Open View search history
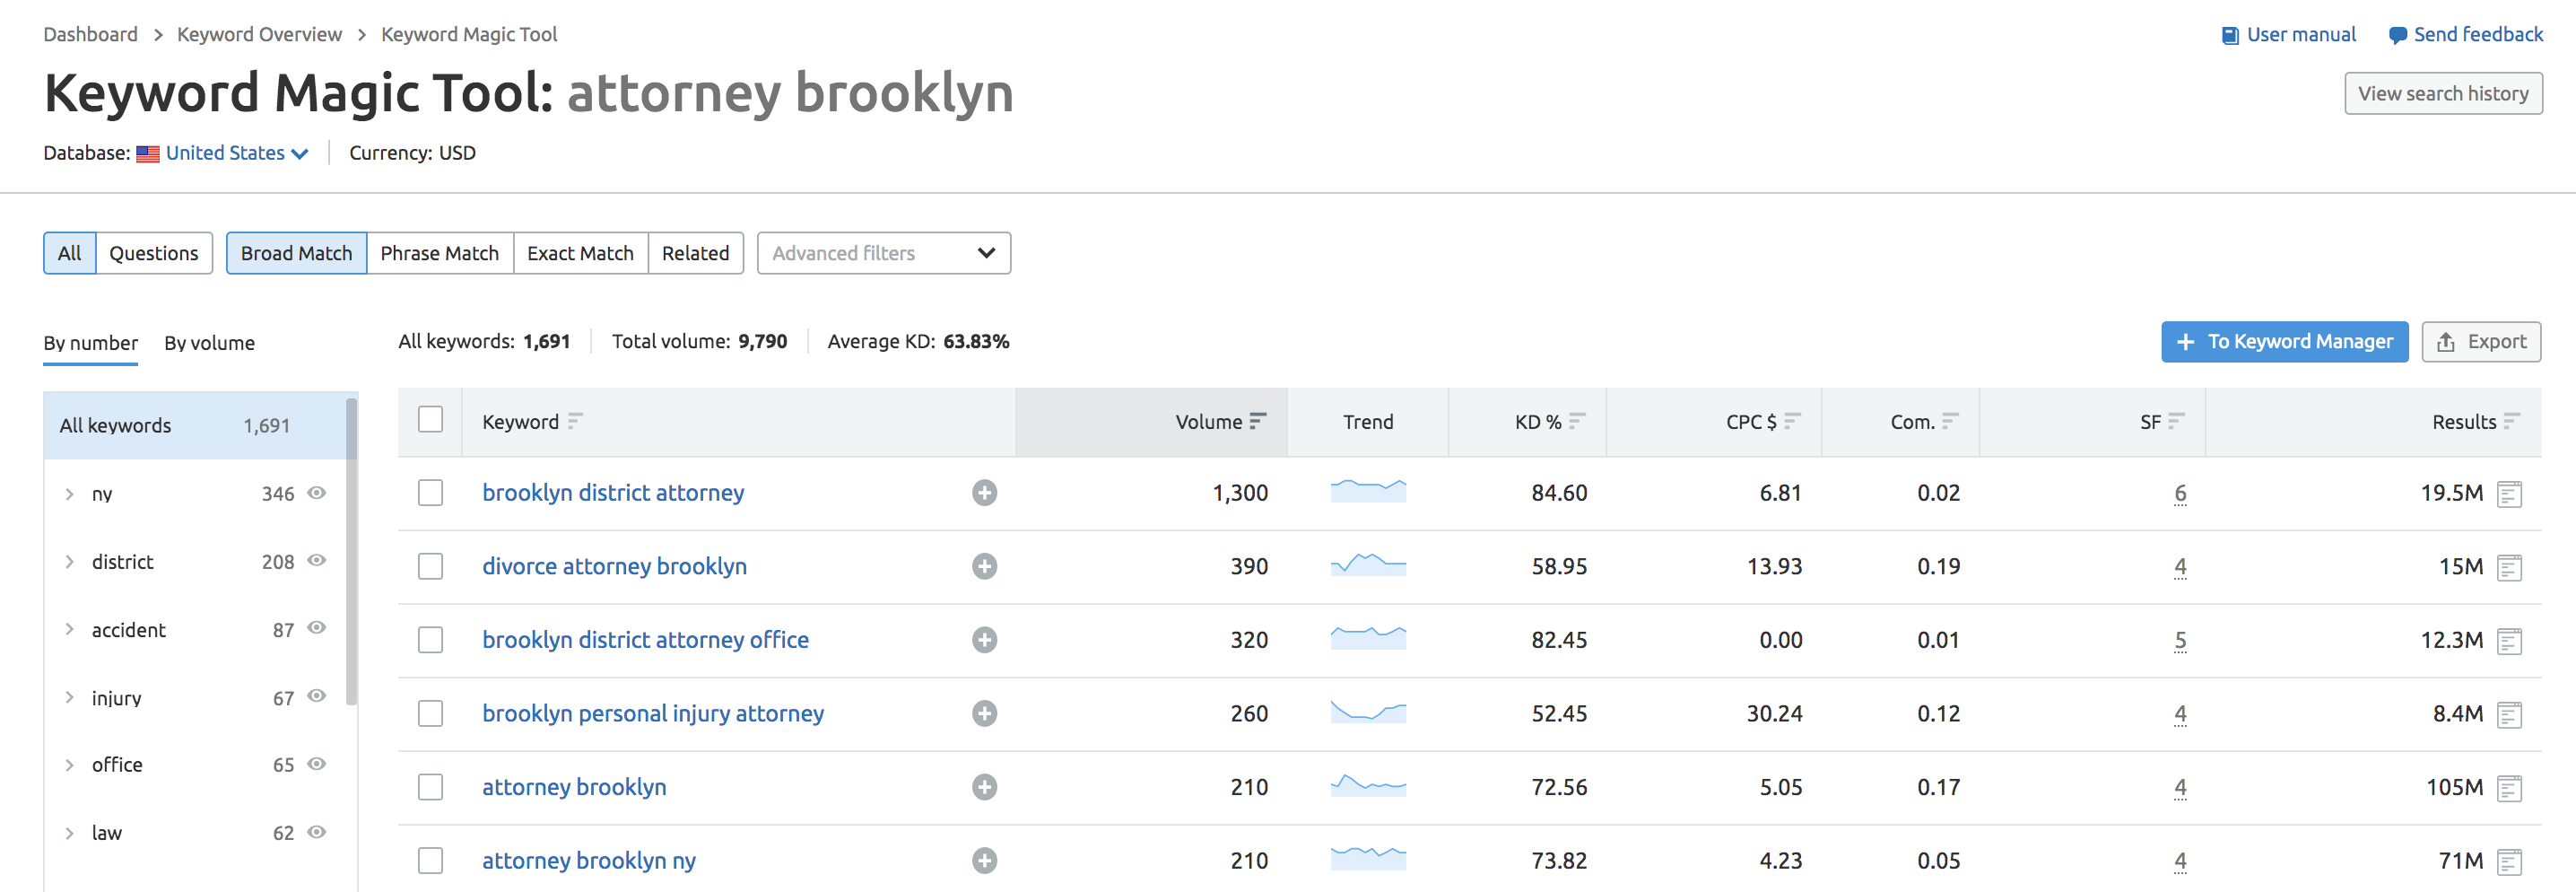Image resolution: width=2576 pixels, height=892 pixels. [x=2443, y=93]
